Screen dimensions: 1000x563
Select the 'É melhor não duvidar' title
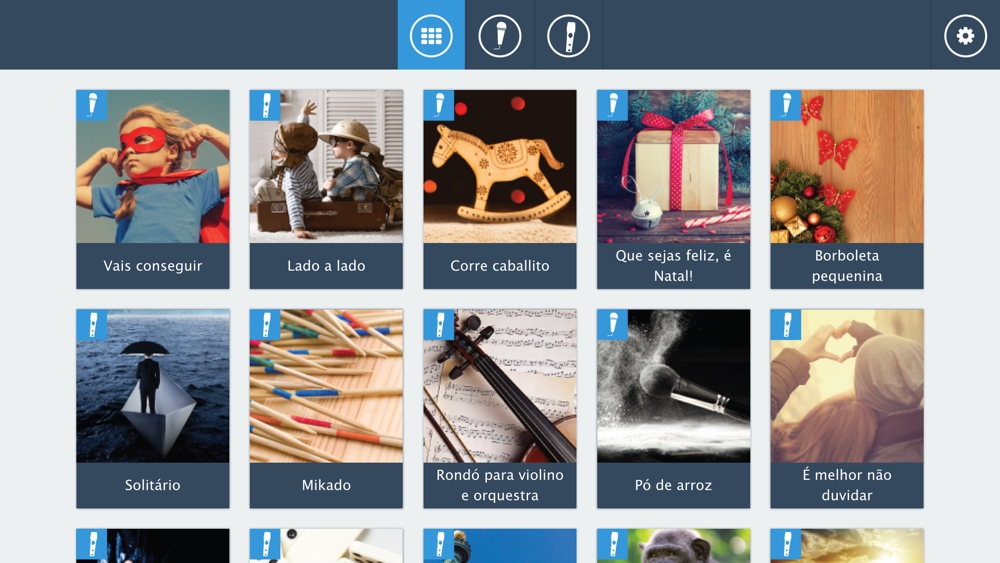click(847, 485)
